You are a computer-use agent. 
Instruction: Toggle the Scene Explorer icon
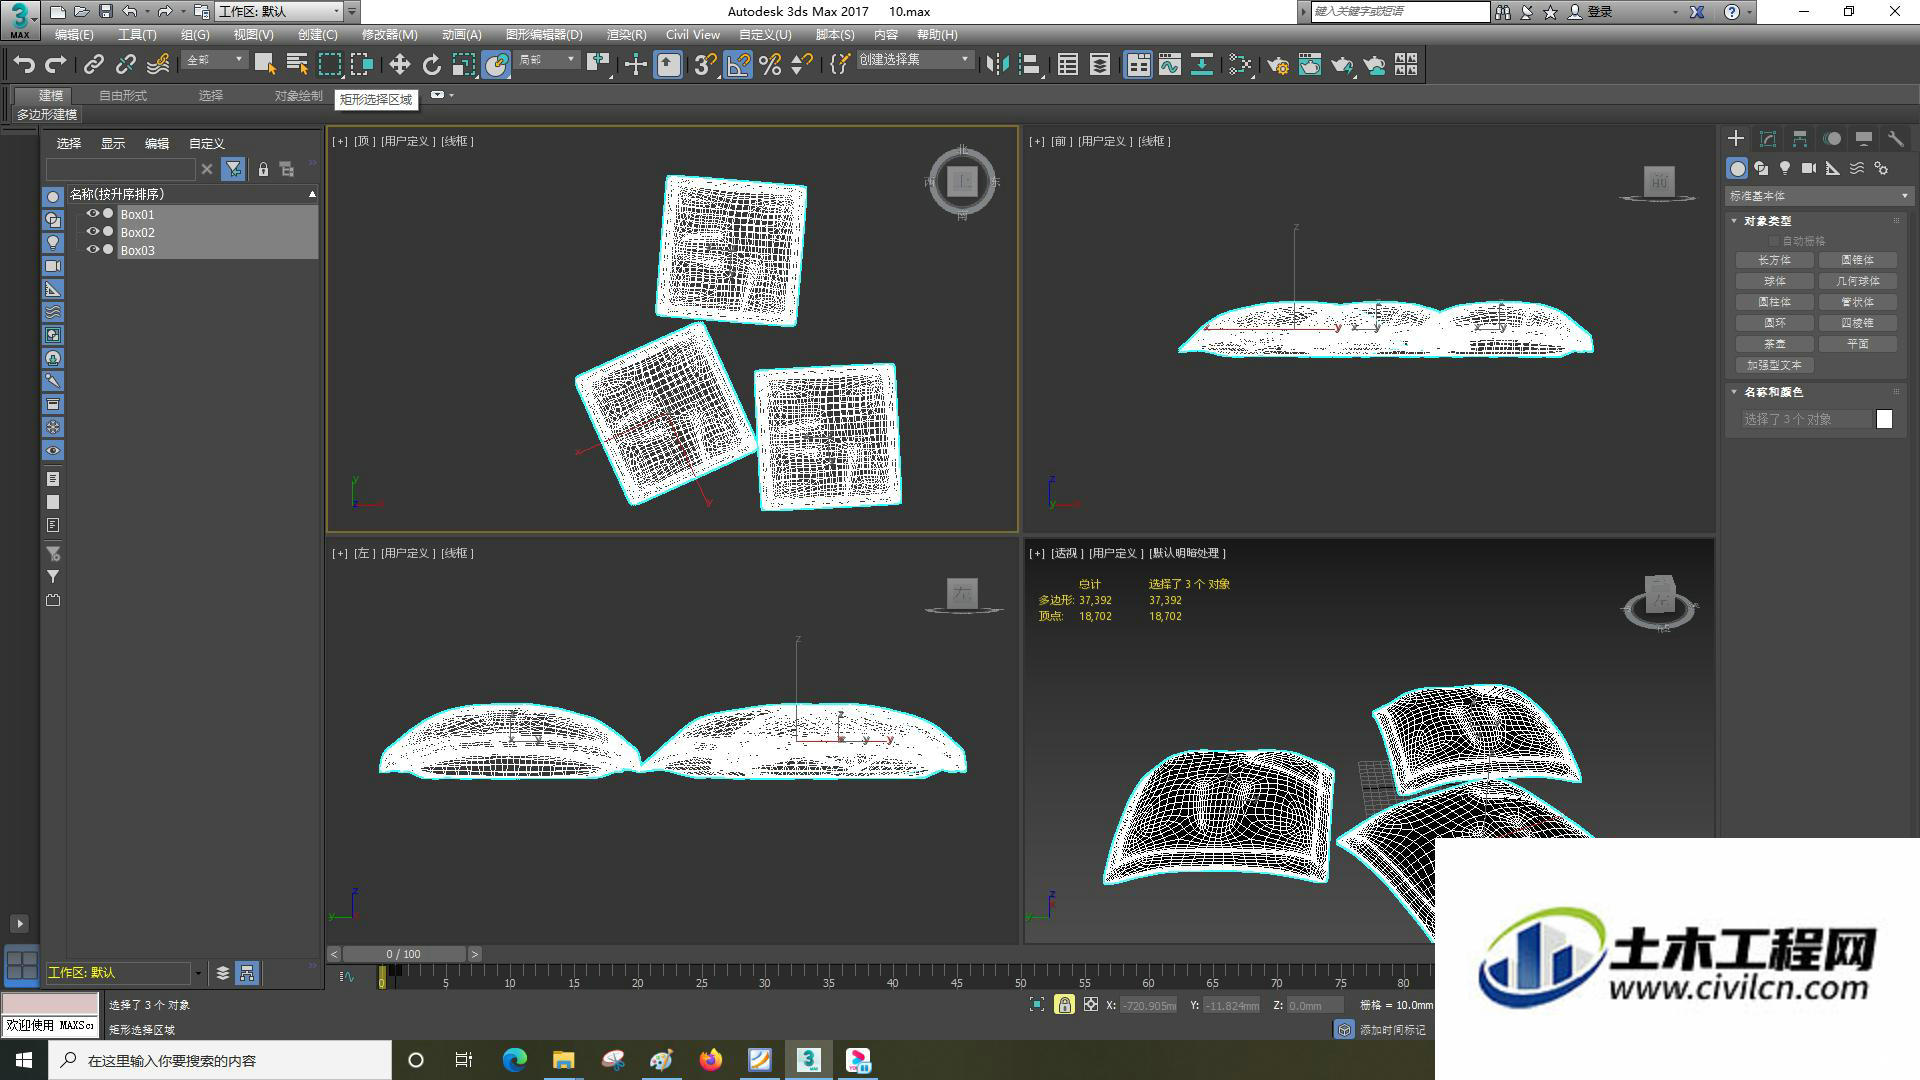(x=1068, y=65)
